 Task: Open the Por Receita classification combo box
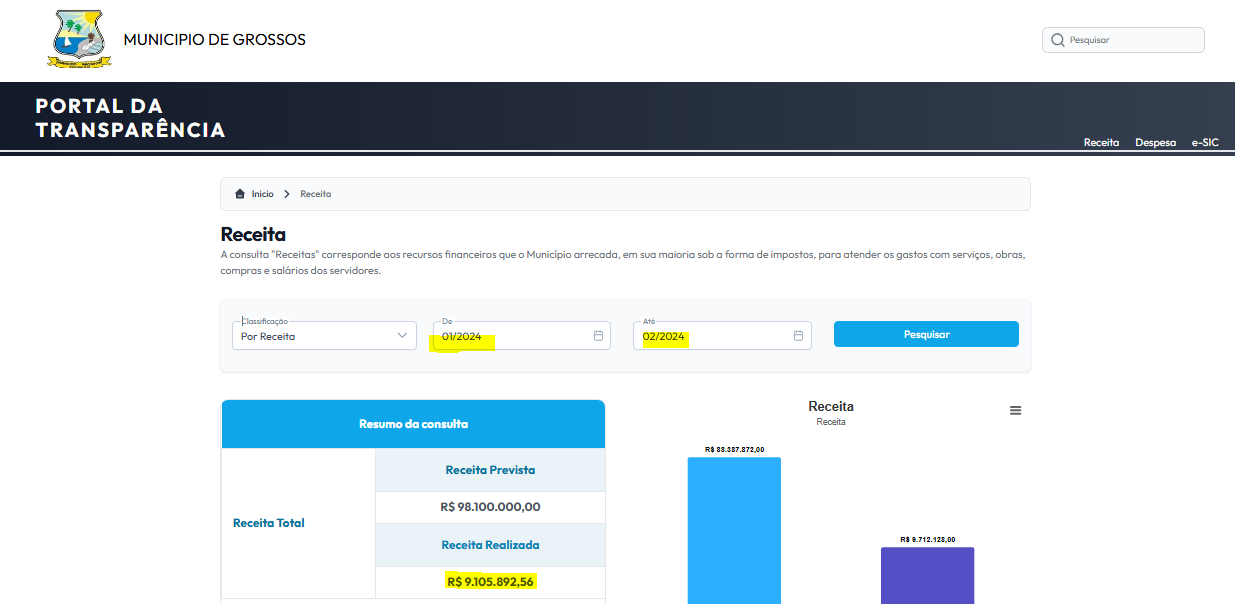[324, 335]
